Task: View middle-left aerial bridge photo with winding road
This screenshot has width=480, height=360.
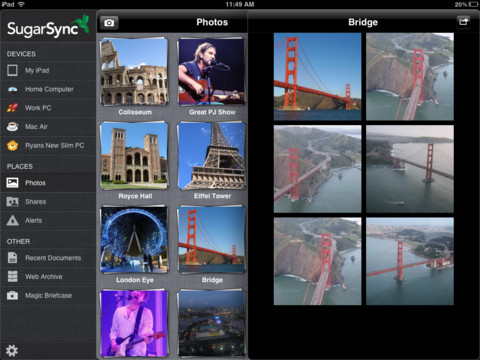Action: tap(317, 169)
